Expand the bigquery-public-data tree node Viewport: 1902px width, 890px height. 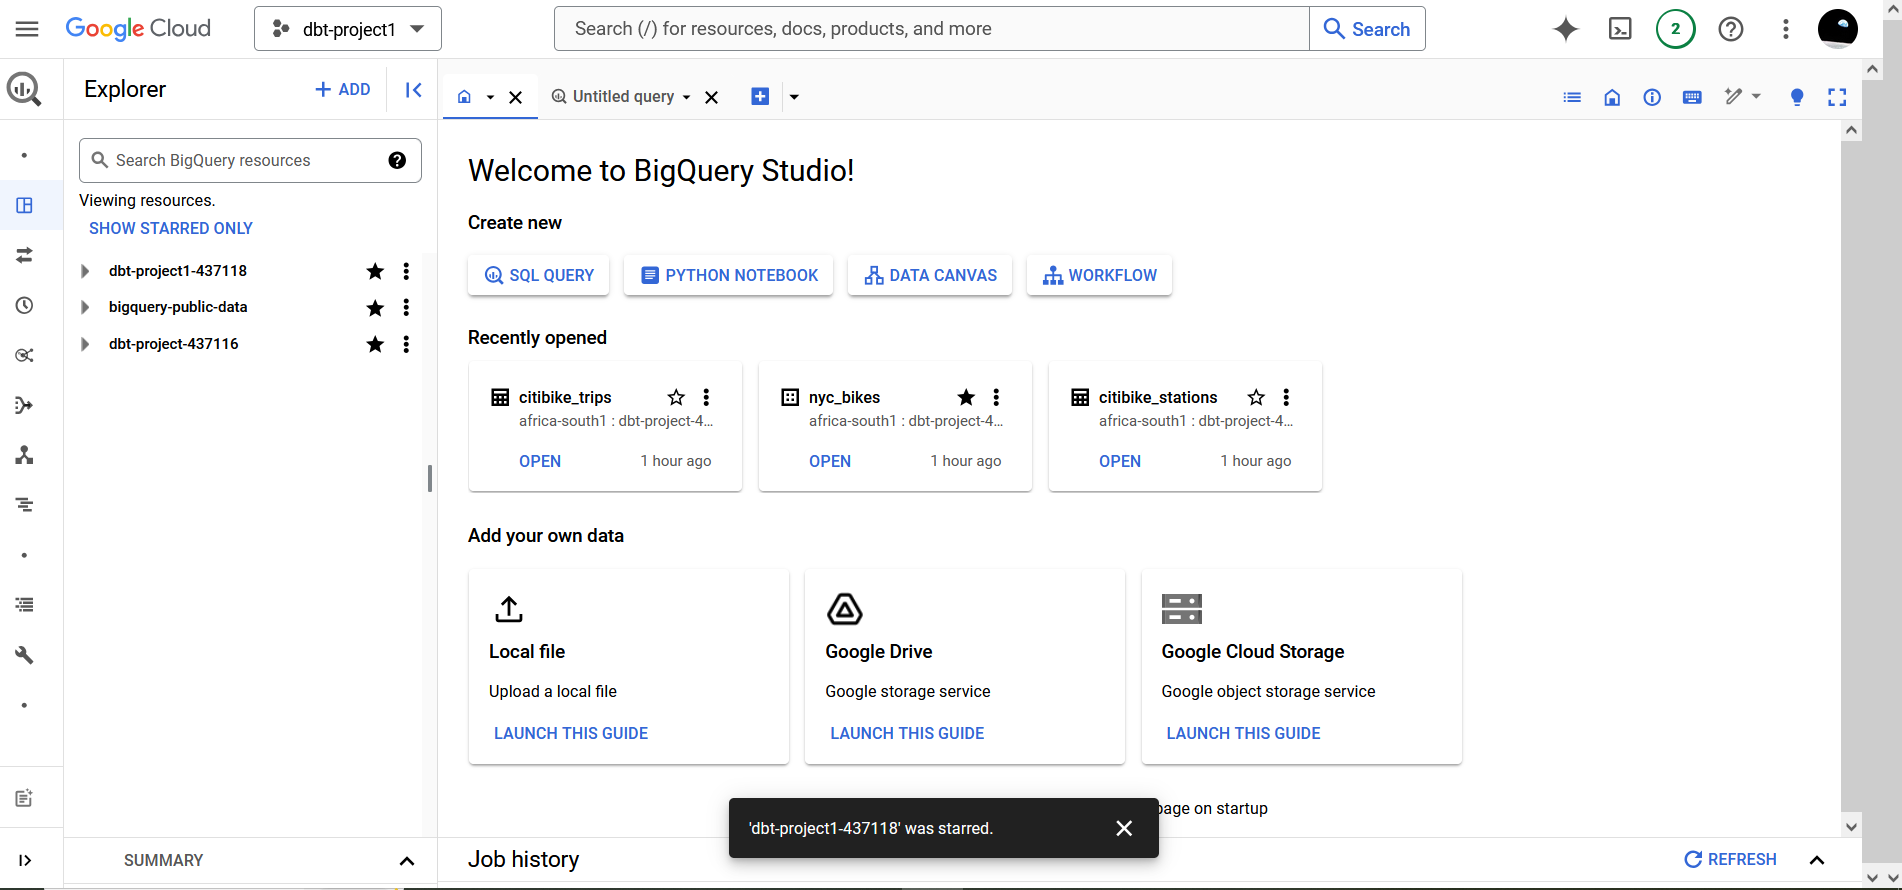pos(85,307)
